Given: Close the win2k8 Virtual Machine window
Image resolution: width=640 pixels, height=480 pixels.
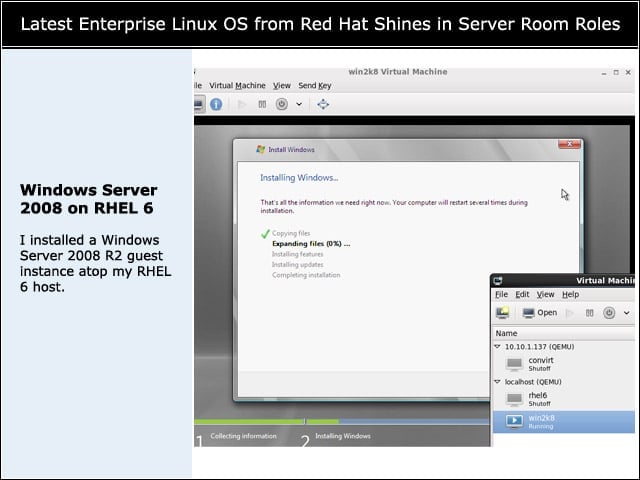Looking at the screenshot, I should click(x=628, y=72).
